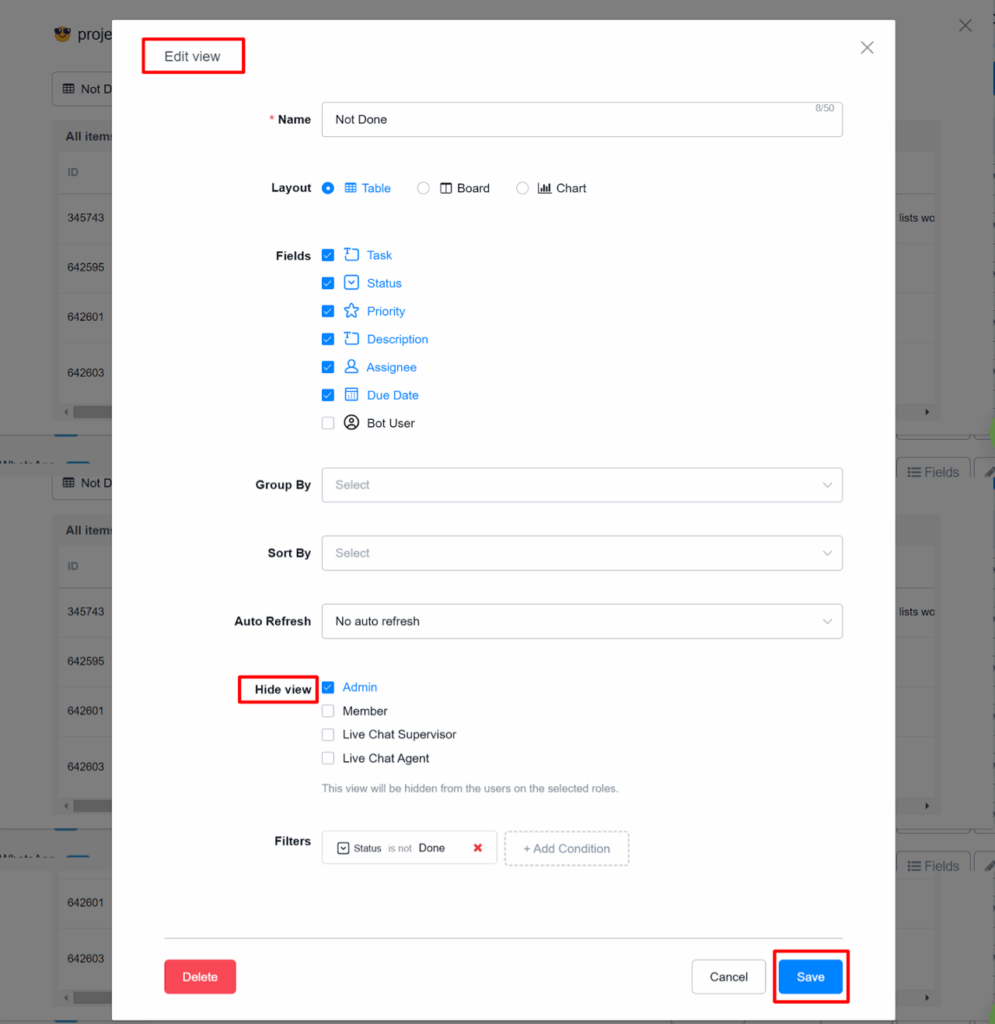Image resolution: width=995 pixels, height=1024 pixels.
Task: Click the Task field text icon
Action: pos(351,255)
